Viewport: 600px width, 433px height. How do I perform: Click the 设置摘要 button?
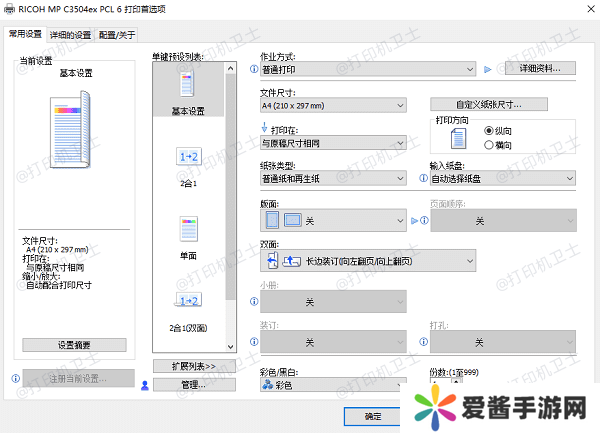(x=74, y=345)
